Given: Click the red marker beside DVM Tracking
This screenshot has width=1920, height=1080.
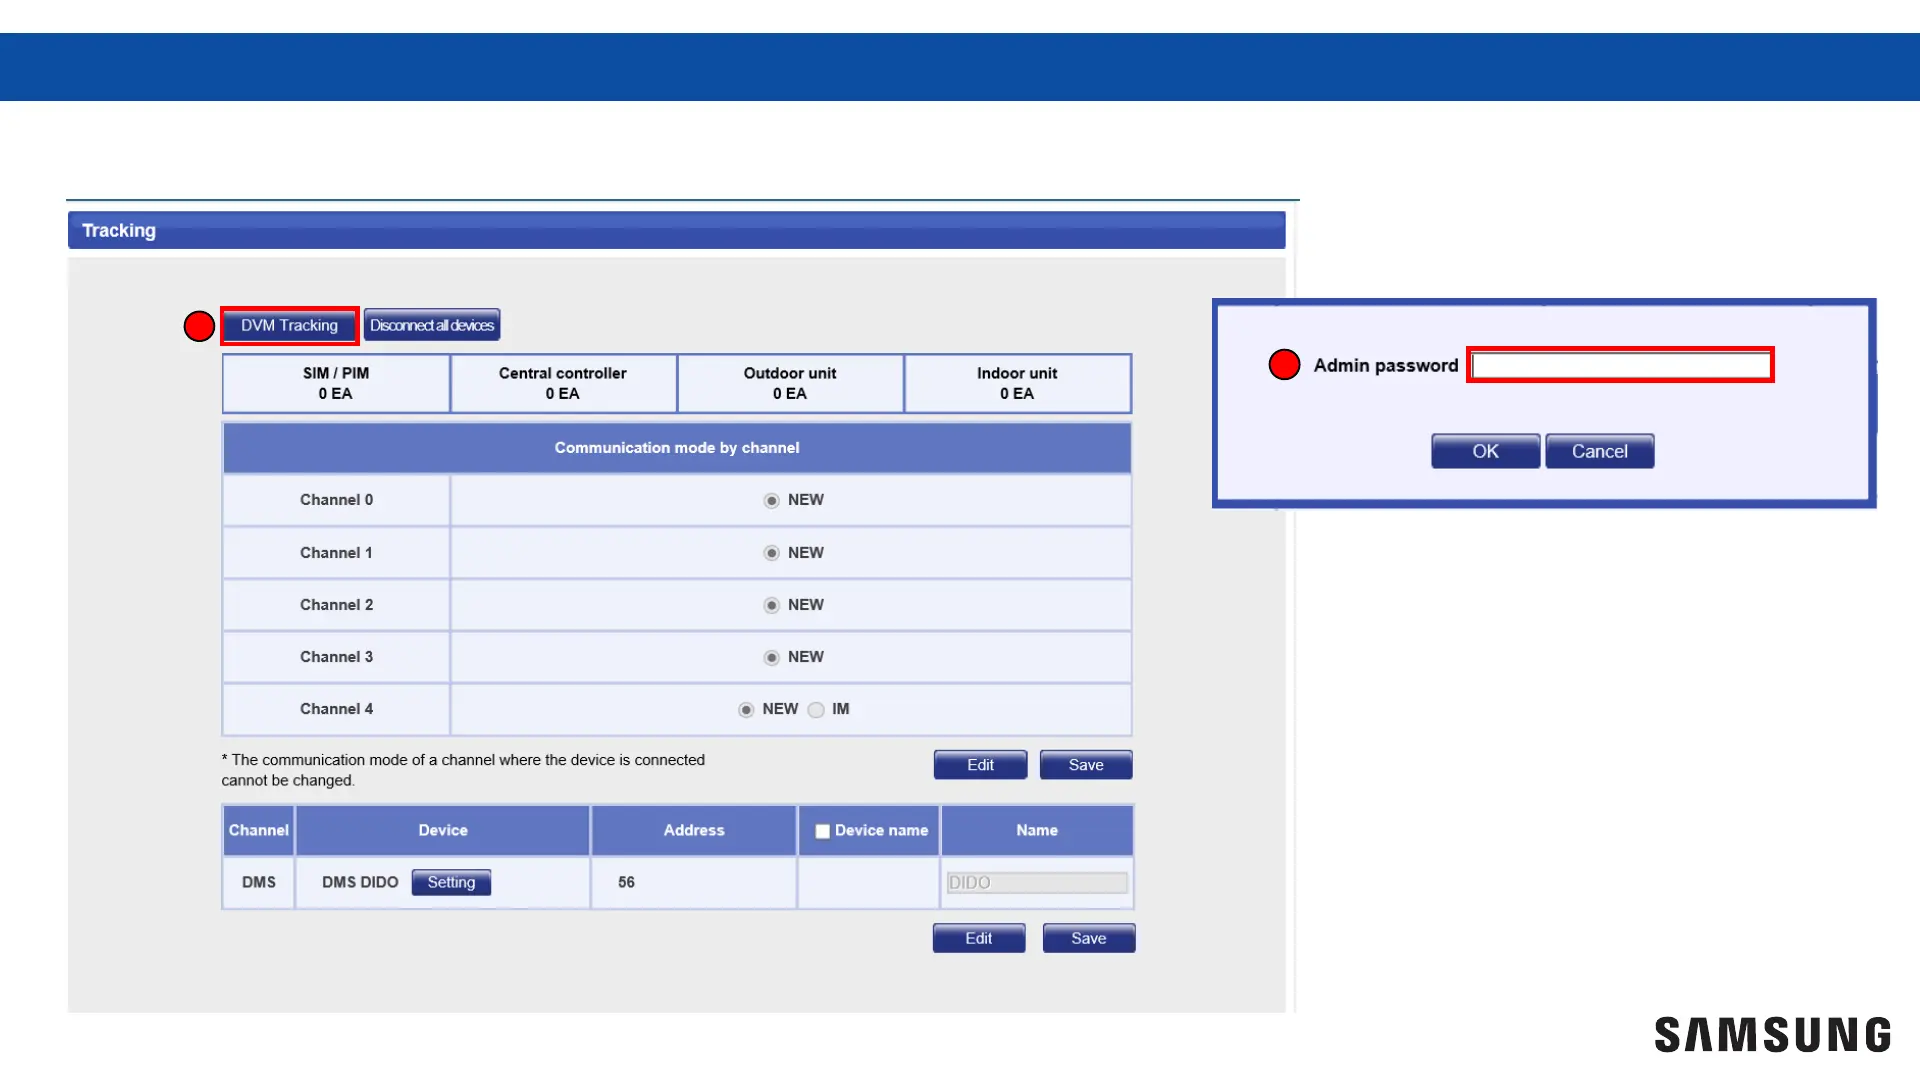Looking at the screenshot, I should [199, 326].
